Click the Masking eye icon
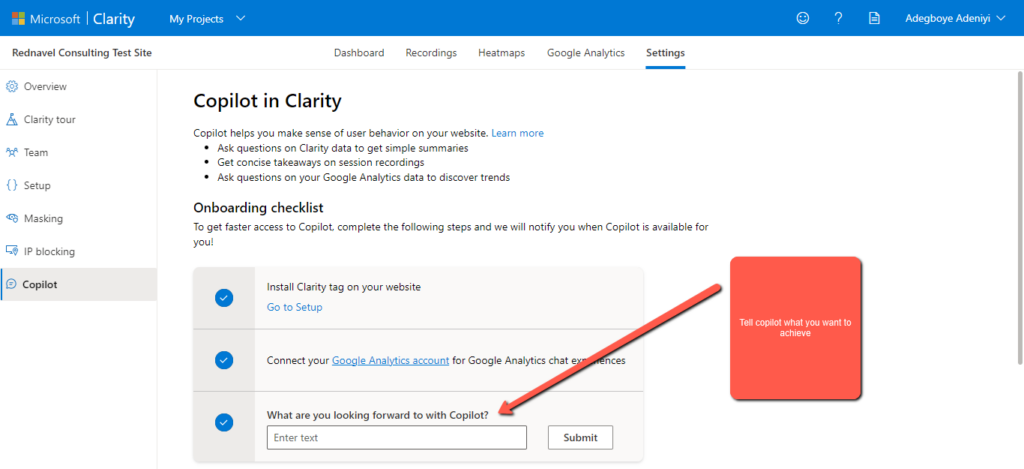The image size is (1024, 469). coord(12,218)
